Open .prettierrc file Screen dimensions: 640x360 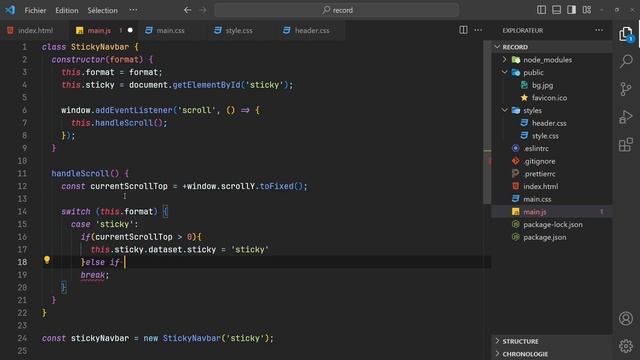pos(539,173)
